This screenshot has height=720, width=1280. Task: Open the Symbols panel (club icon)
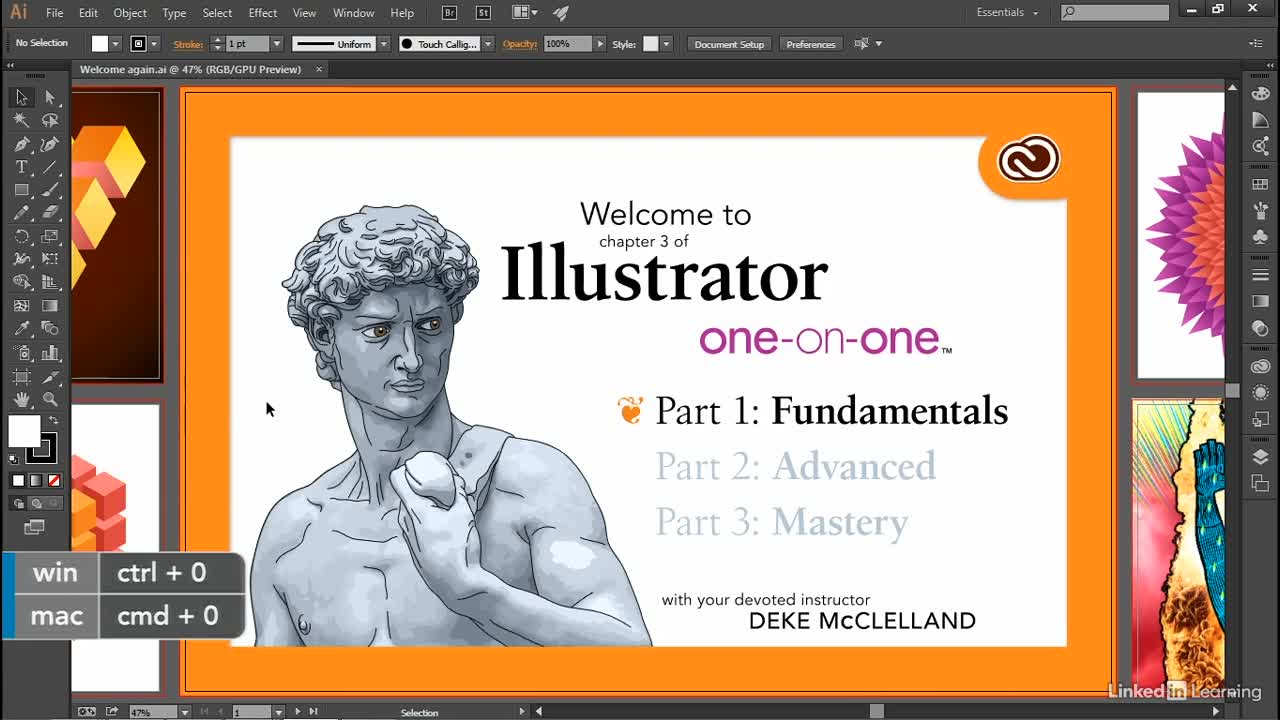[x=1260, y=237]
